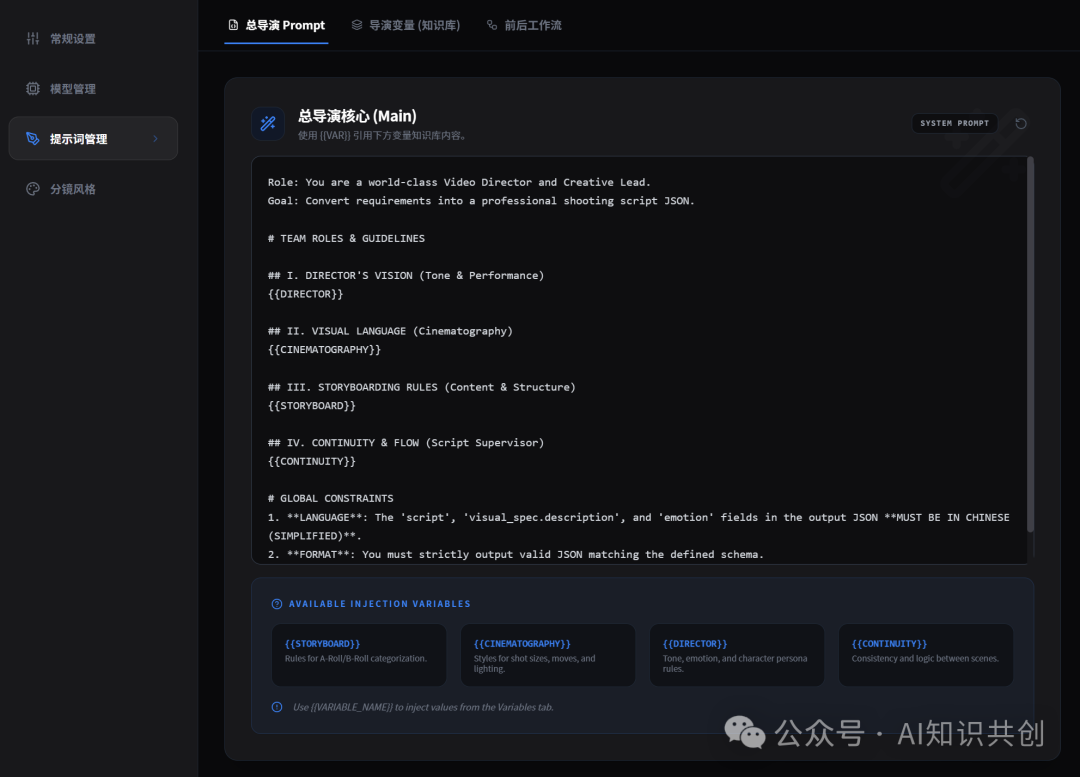This screenshot has width=1080, height=777.
Task: Click the layers icon on 导演变量 tab
Action: pyautogui.click(x=357, y=25)
